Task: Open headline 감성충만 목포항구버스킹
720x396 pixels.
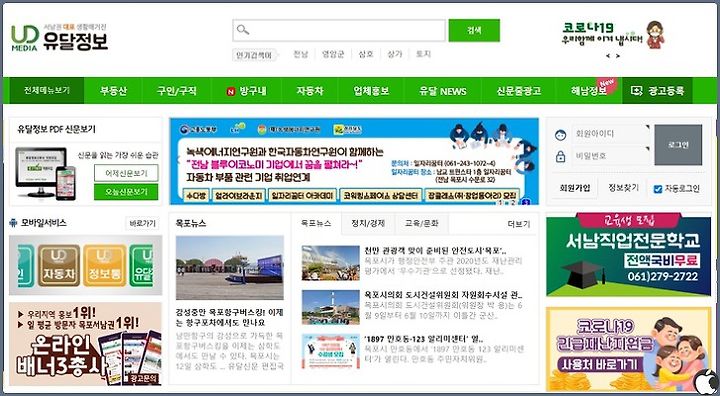Action: (x=230, y=317)
